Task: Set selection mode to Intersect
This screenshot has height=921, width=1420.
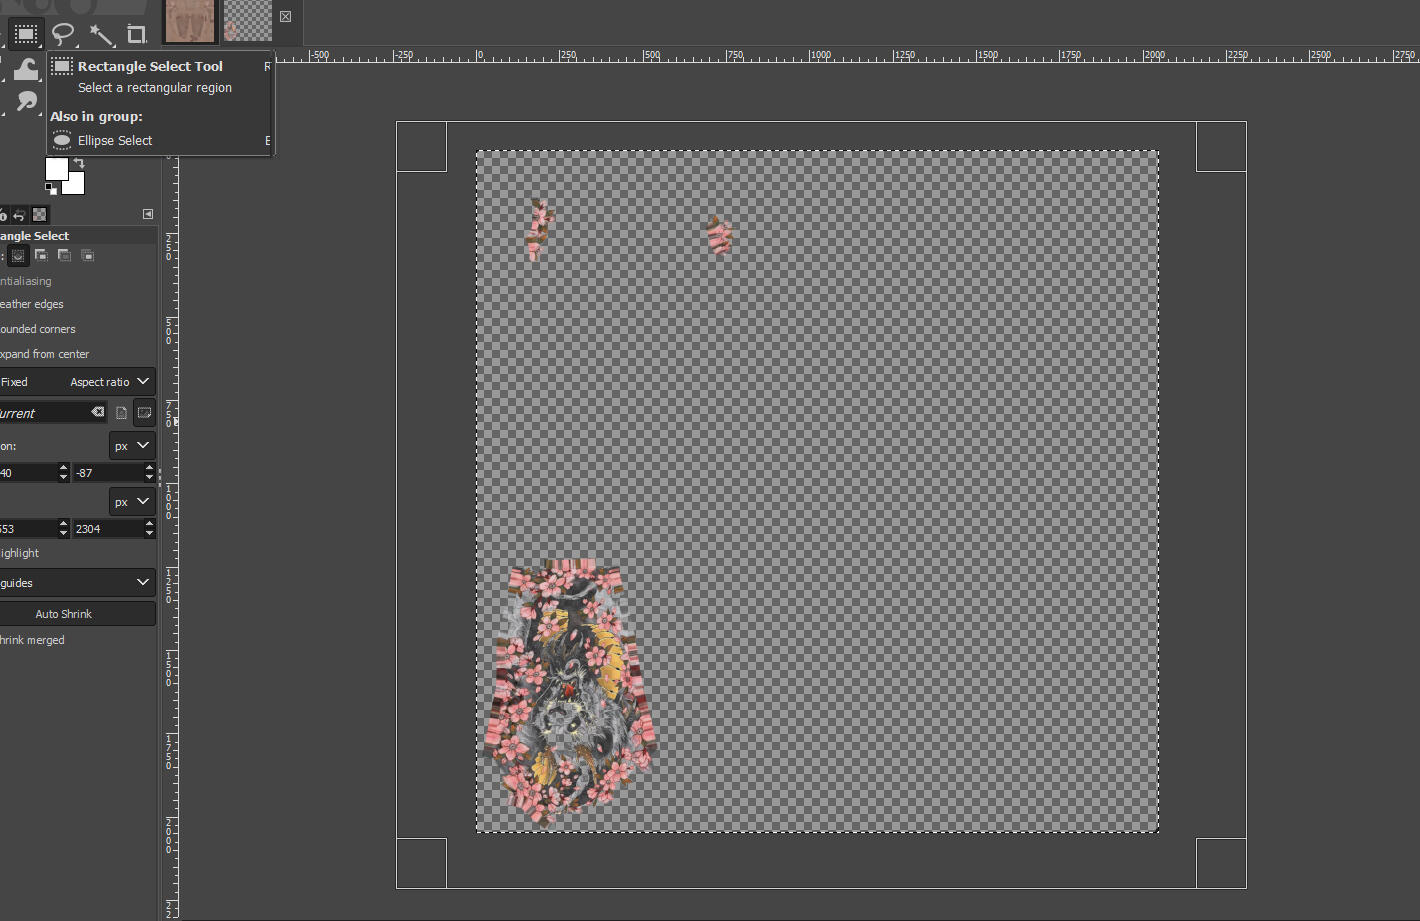Action: point(87,255)
